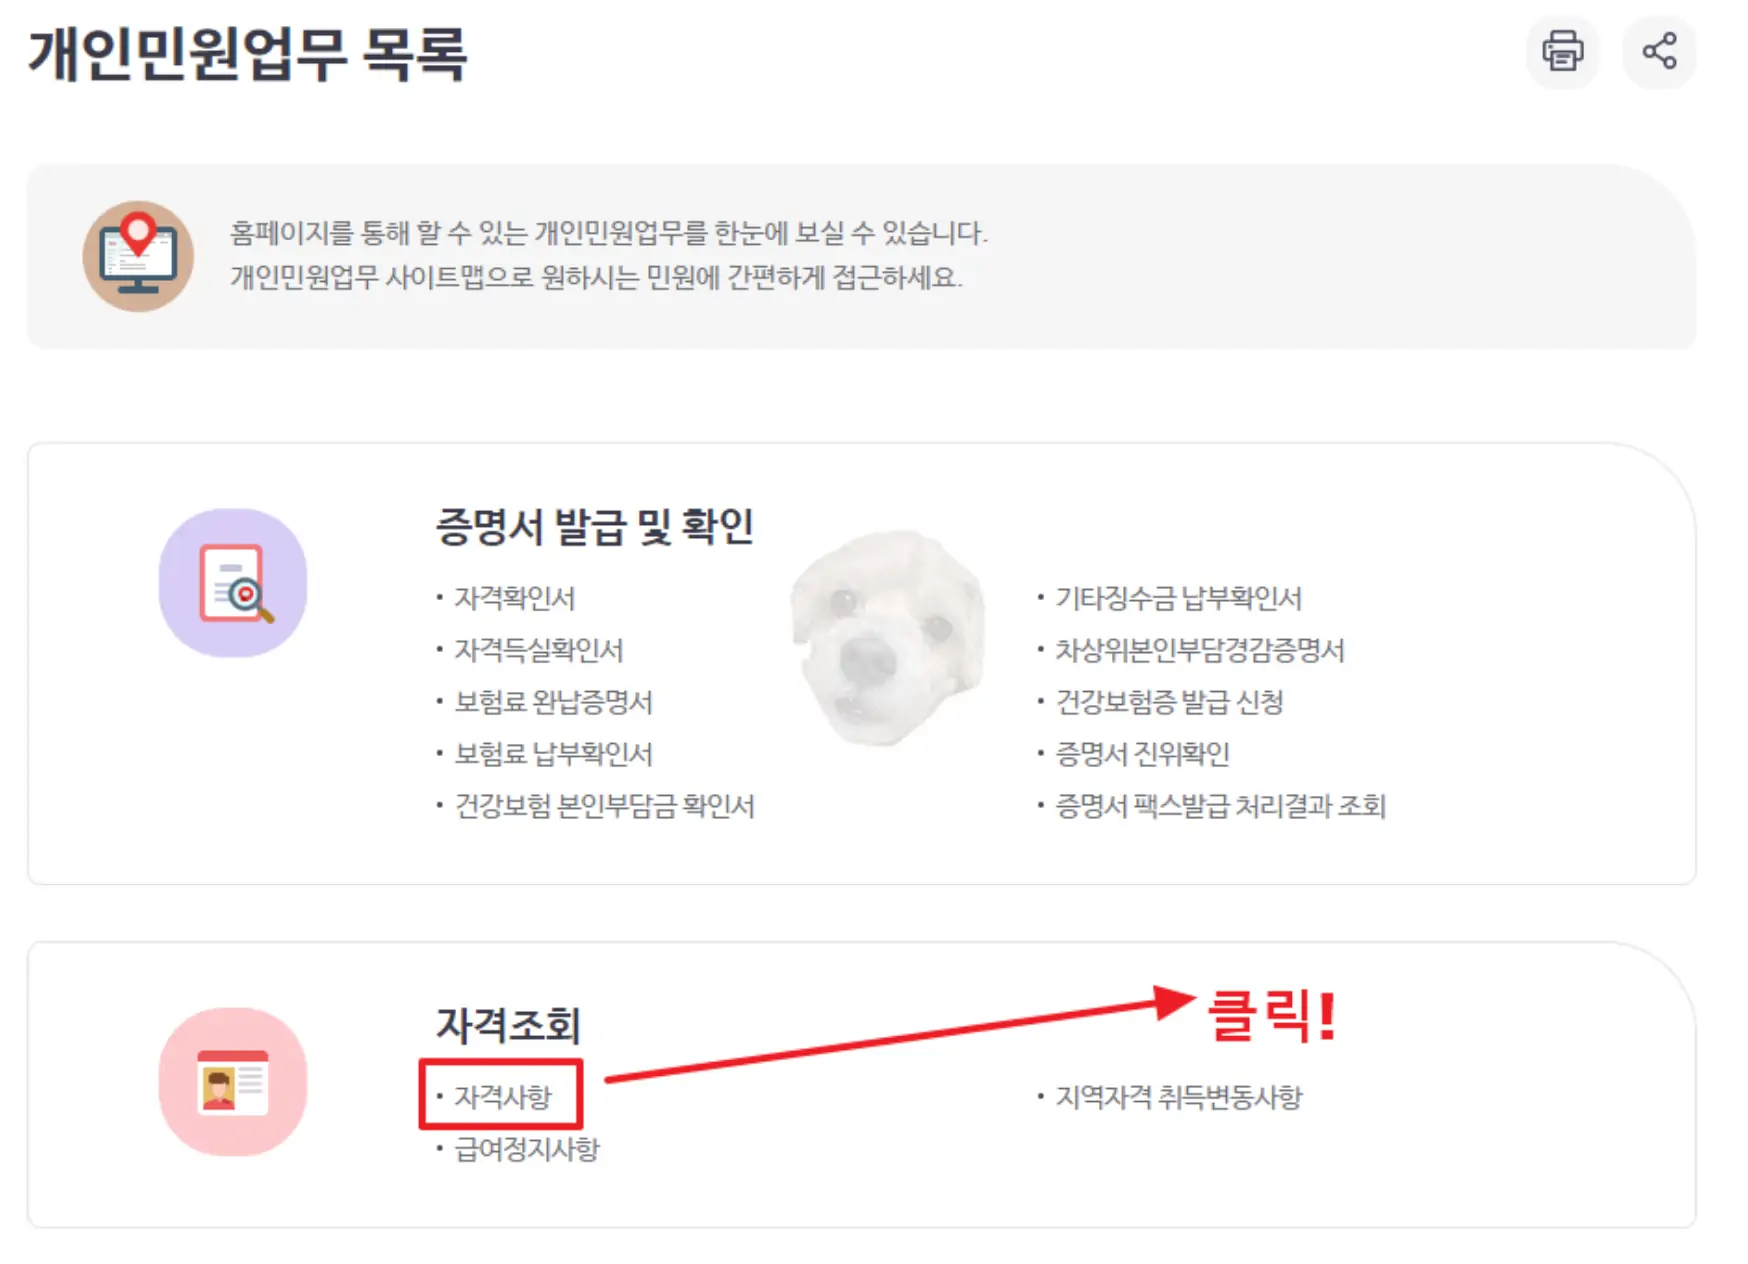Open 자격확인서 service
Viewport: 1748px width, 1264px height.
[514, 597]
